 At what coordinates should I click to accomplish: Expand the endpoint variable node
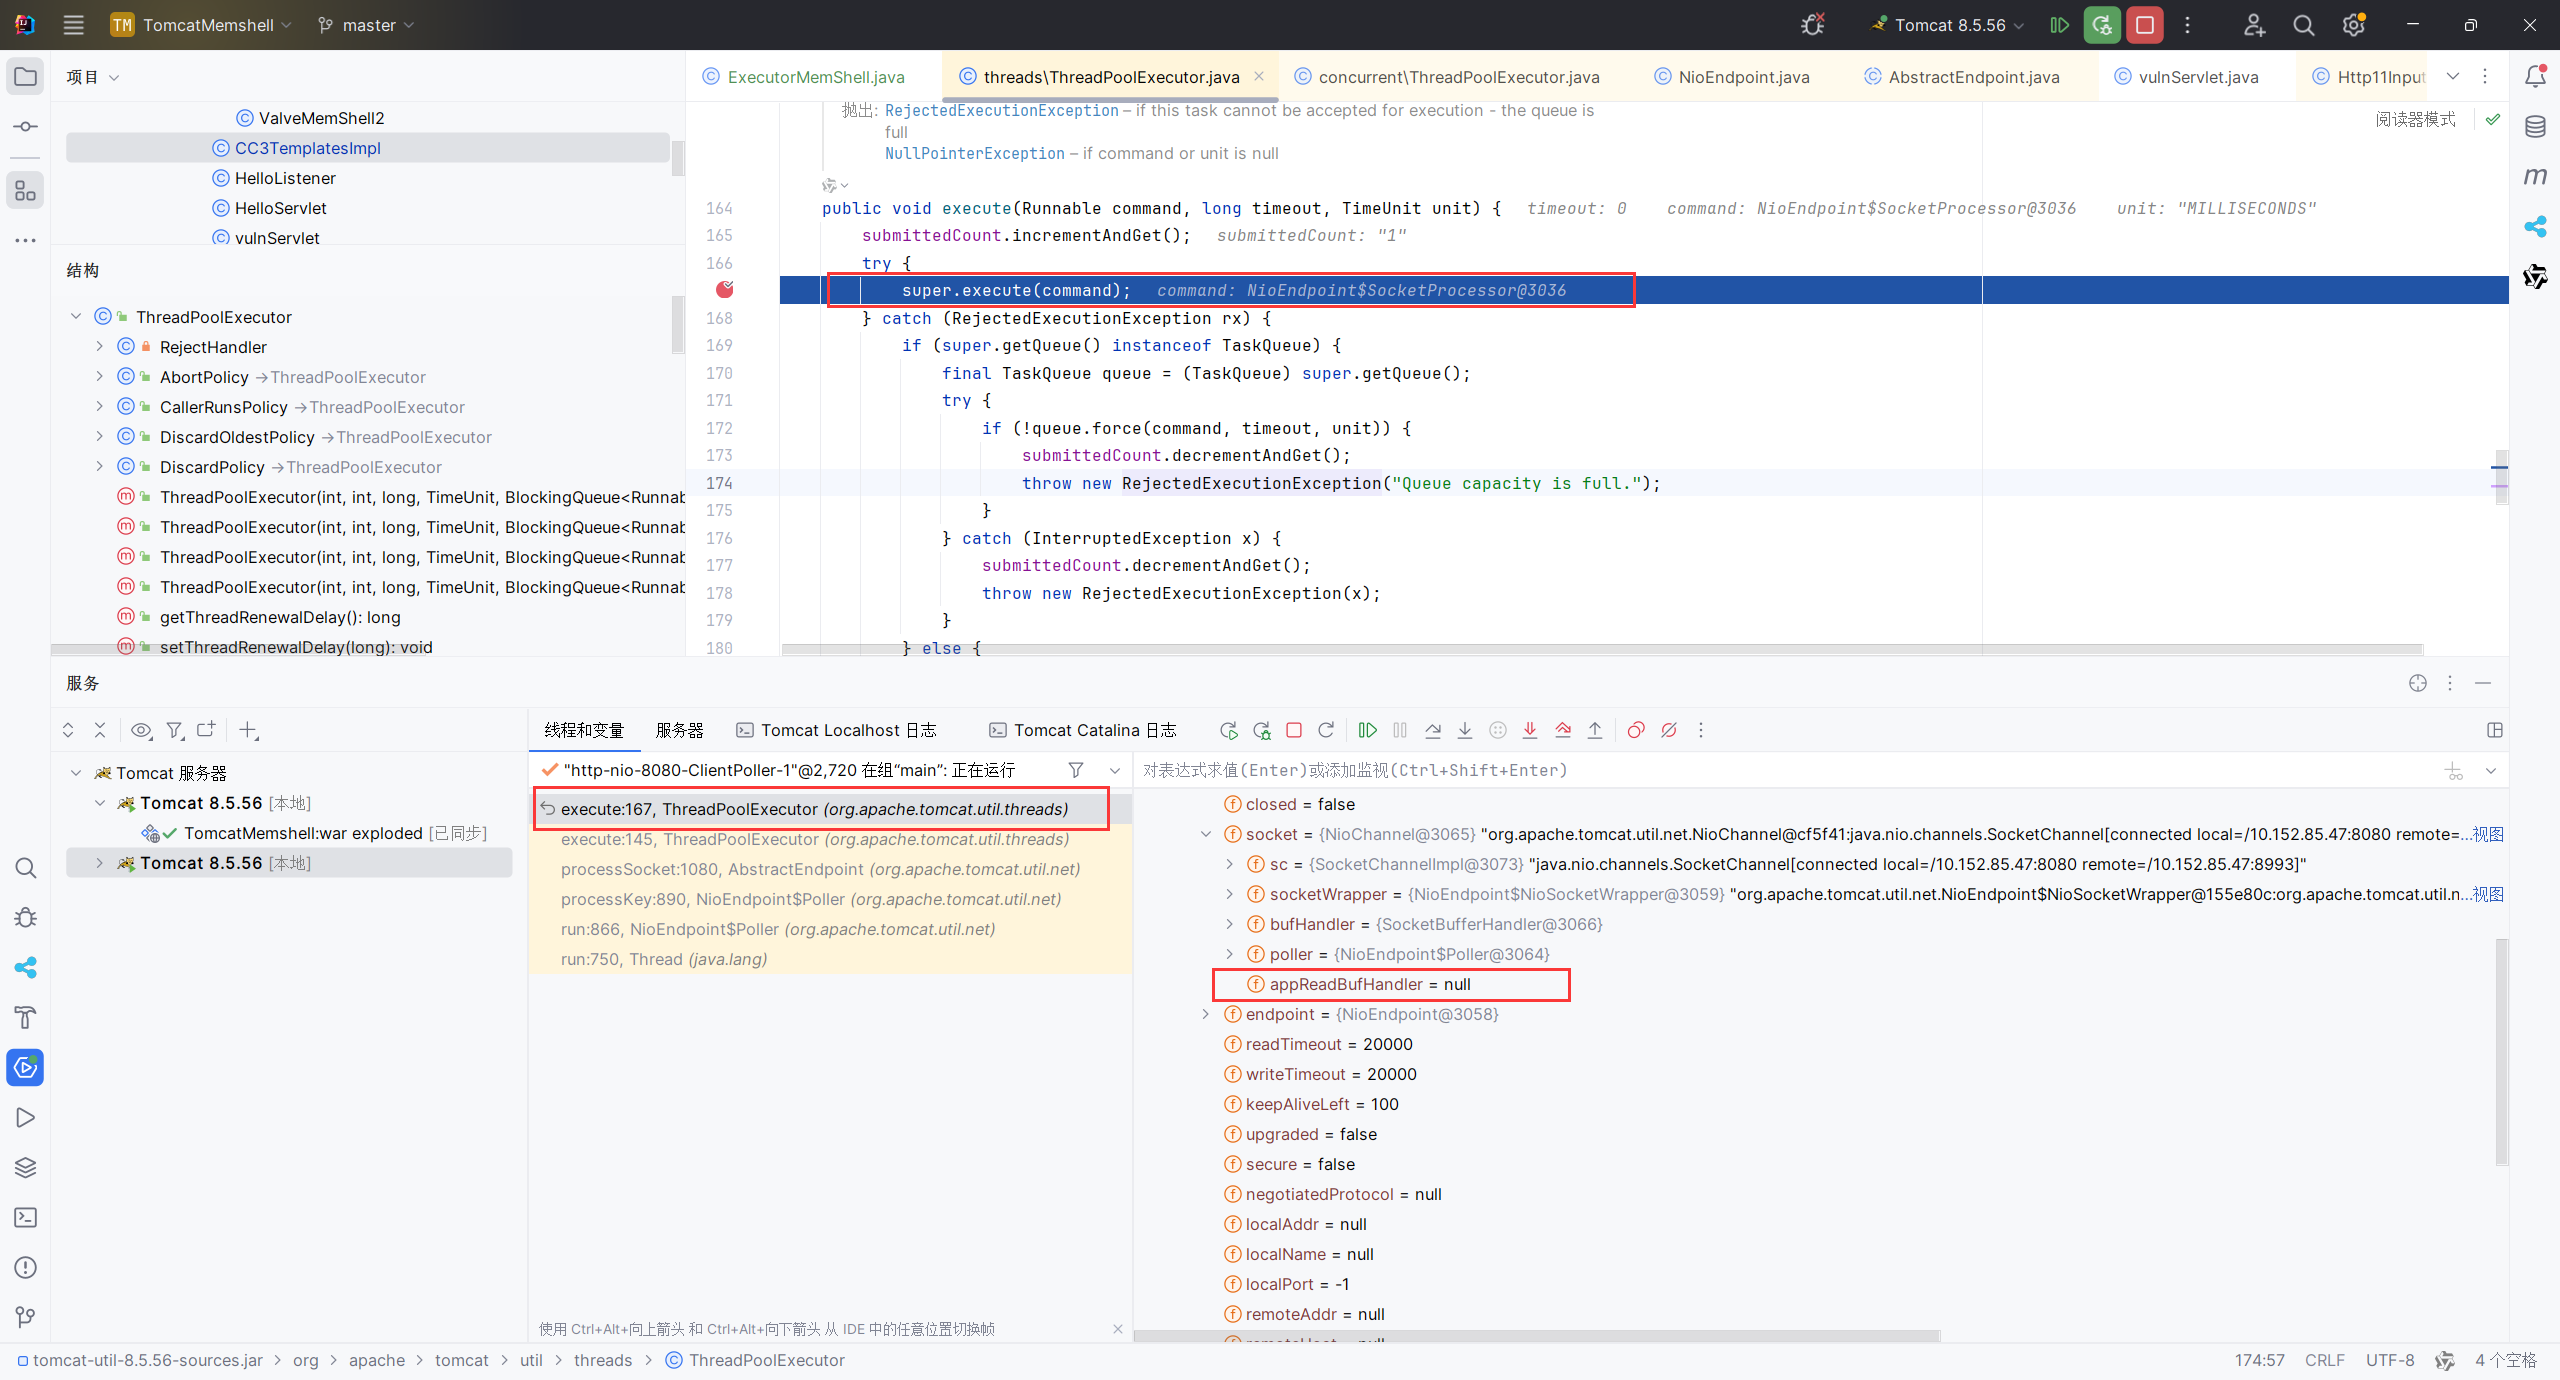1206,1014
